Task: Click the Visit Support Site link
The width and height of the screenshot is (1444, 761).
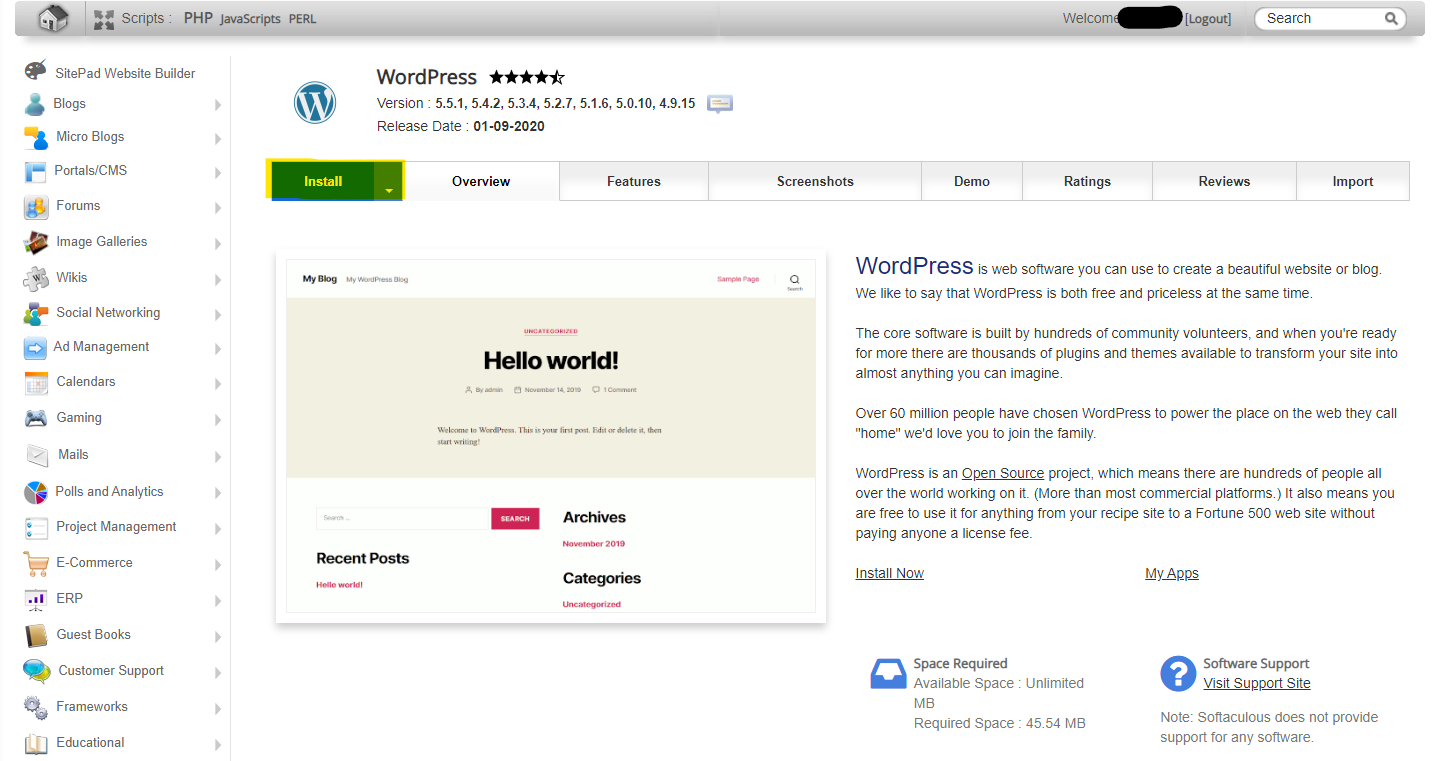Action: pyautogui.click(x=1256, y=683)
